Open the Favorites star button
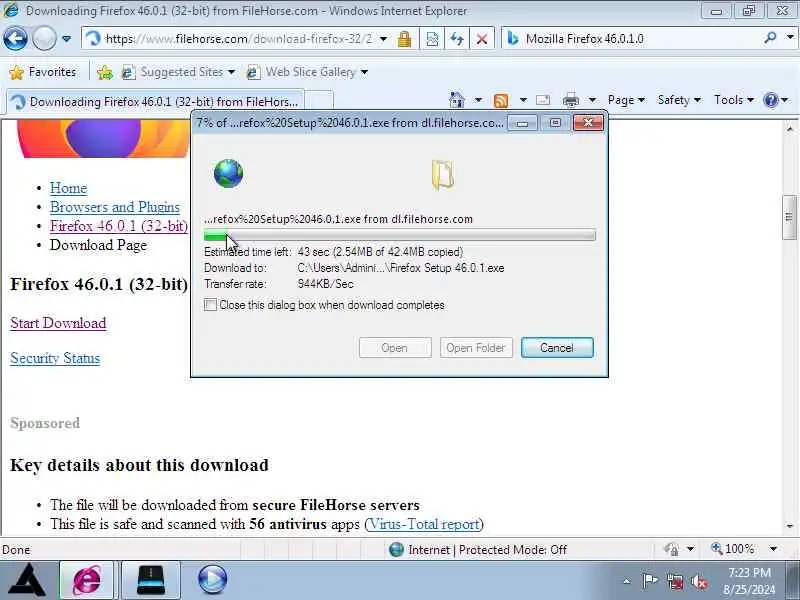Screen dimensions: 800x600 click(43, 72)
